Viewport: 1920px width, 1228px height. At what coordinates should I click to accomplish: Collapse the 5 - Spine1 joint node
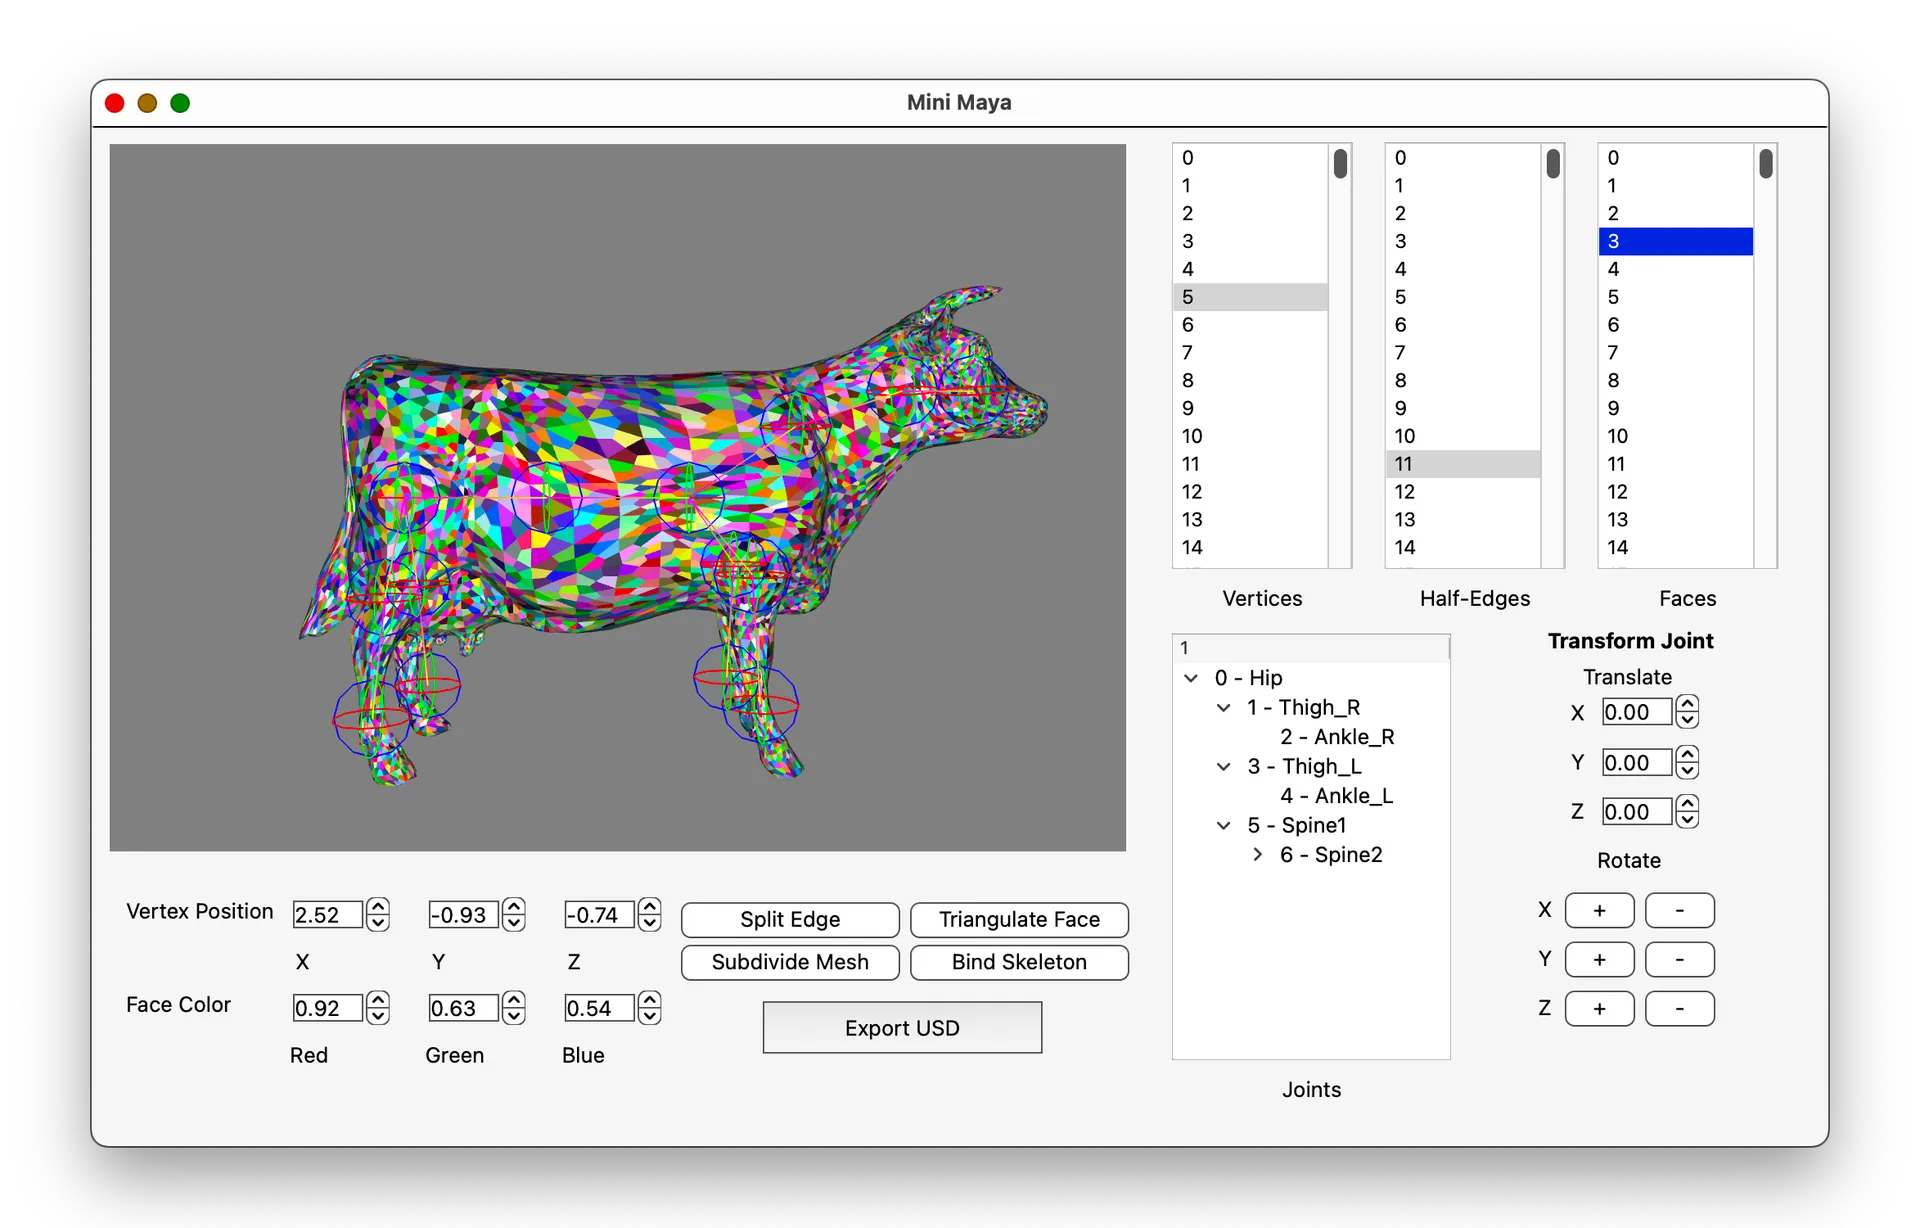(x=1224, y=825)
